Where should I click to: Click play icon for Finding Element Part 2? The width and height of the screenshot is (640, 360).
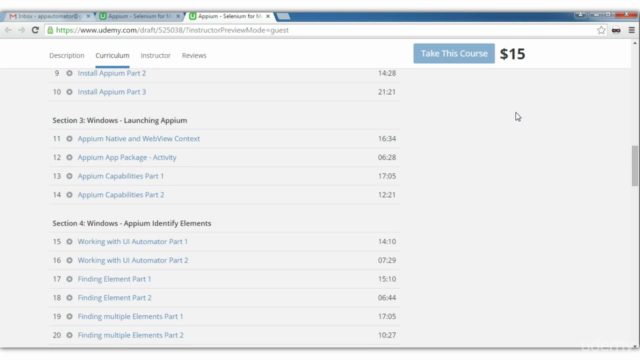(x=69, y=298)
